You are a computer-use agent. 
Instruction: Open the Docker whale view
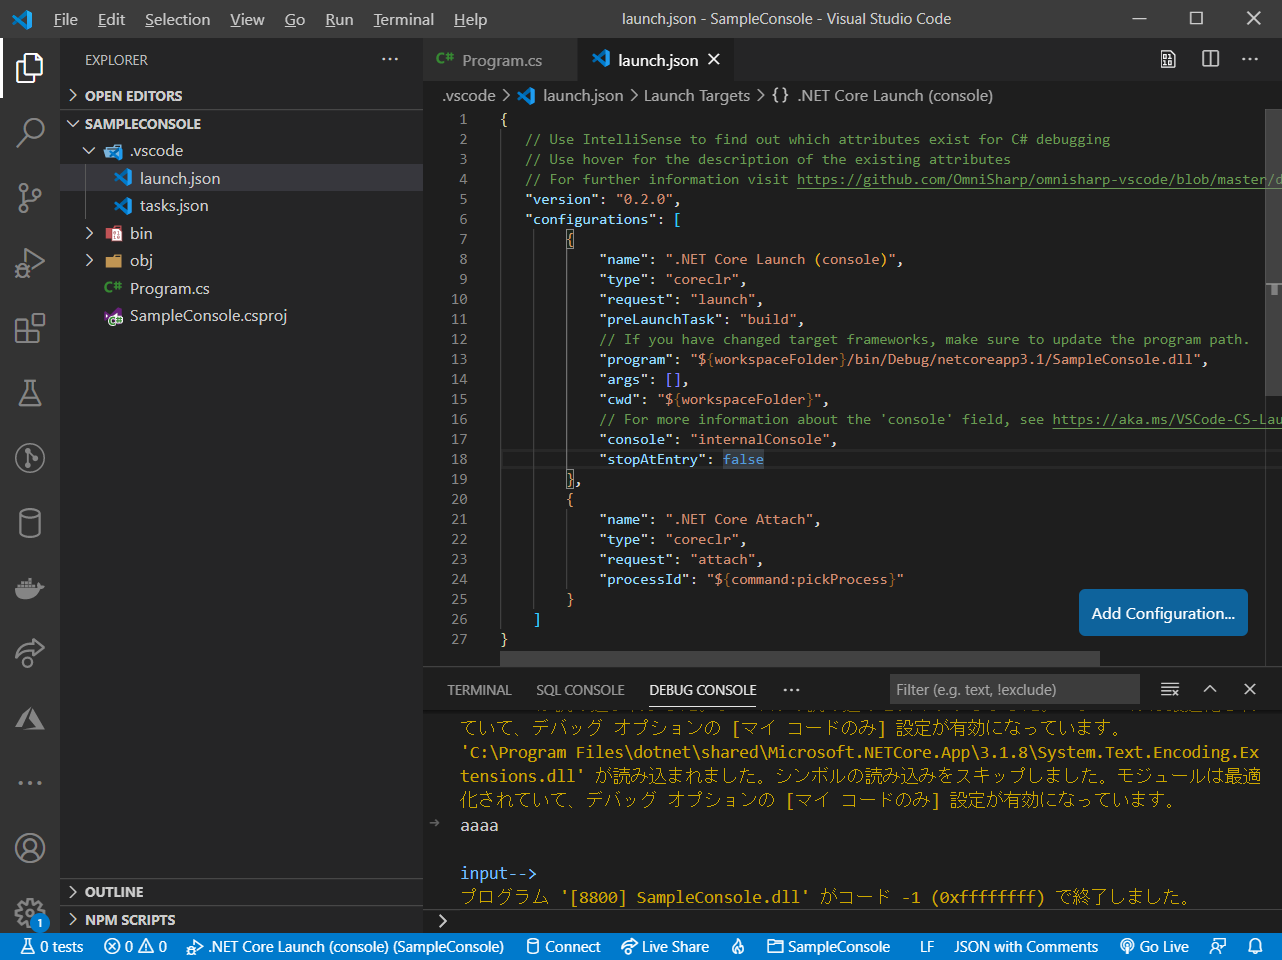click(30, 588)
